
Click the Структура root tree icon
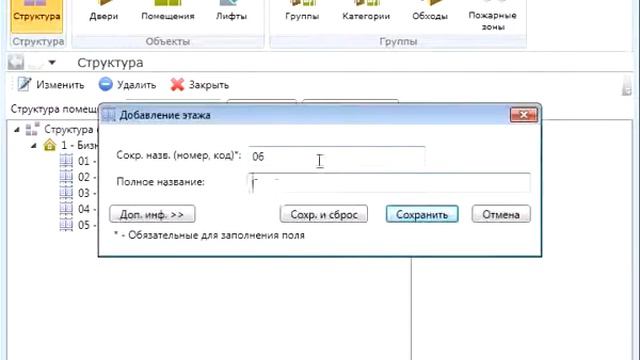tap(32, 129)
